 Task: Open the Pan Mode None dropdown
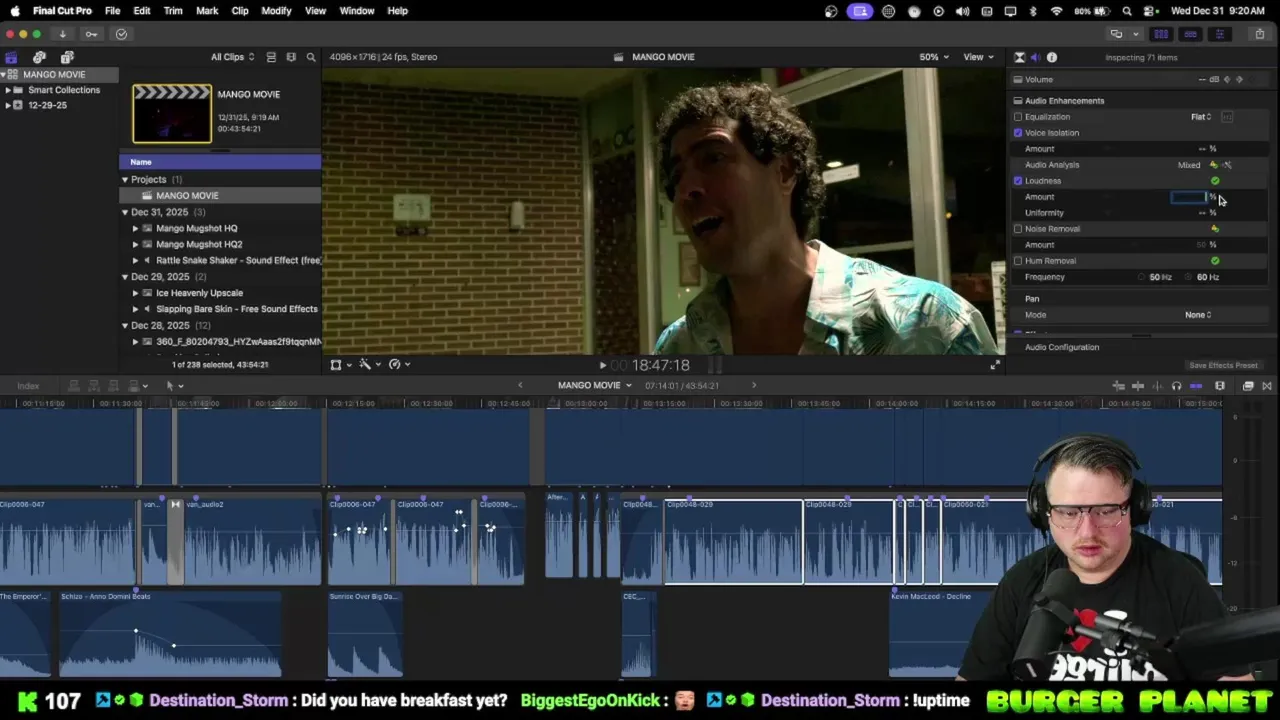[x=1198, y=315]
